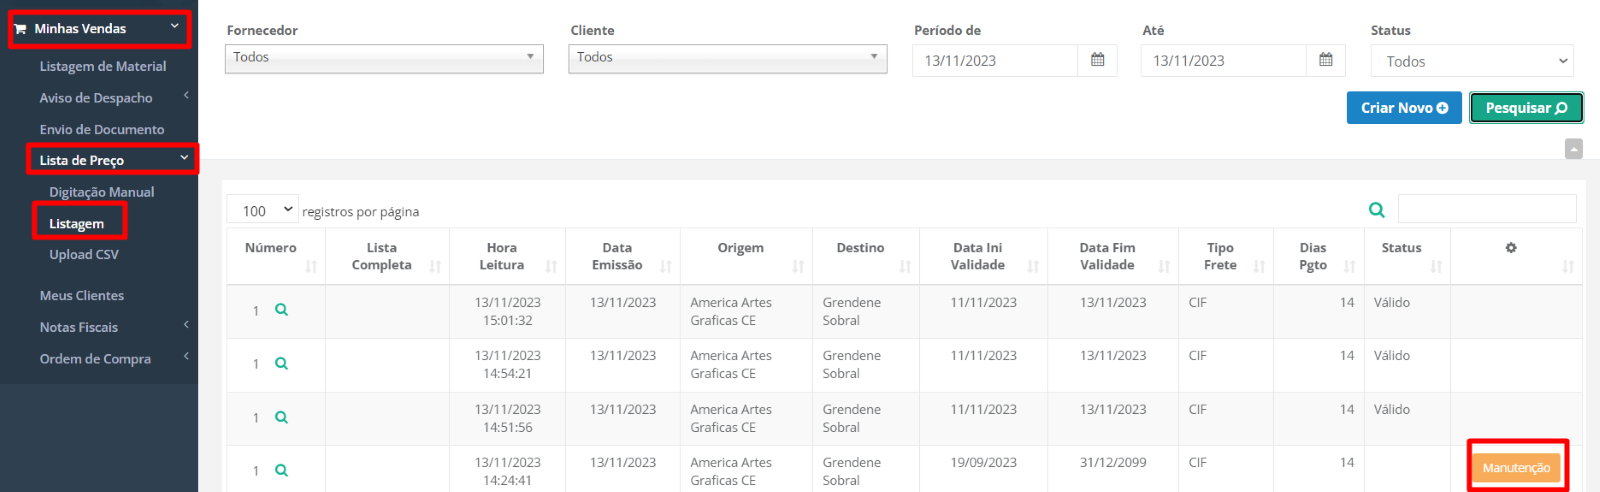View details of the 15:01:32 price list row
1600x492 pixels.
[281, 310]
